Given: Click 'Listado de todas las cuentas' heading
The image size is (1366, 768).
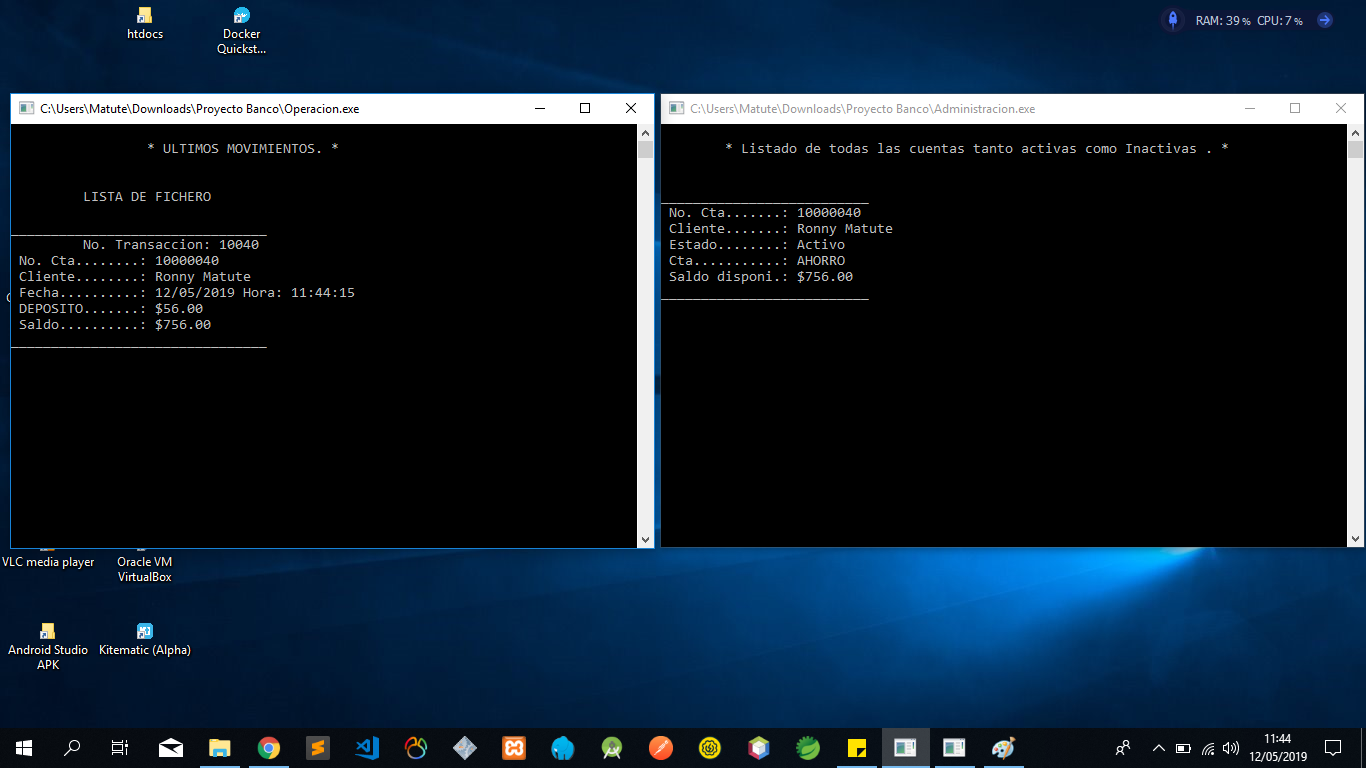Looking at the screenshot, I should click(977, 148).
